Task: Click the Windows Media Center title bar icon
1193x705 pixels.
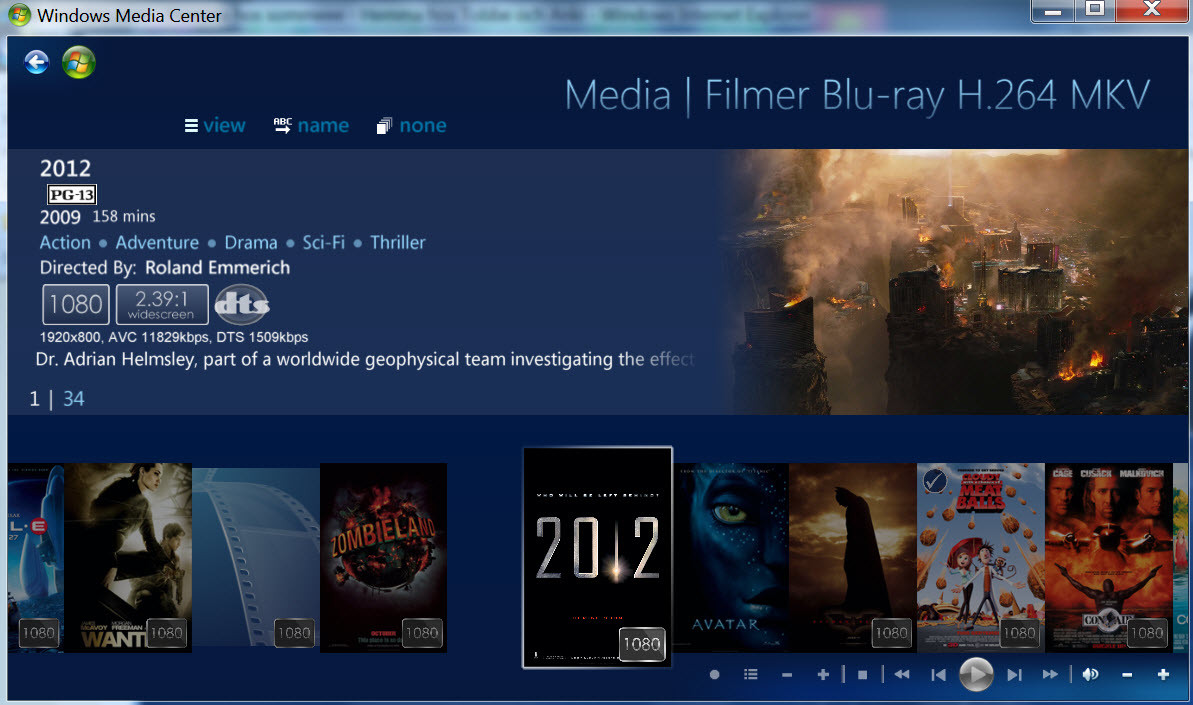Action: 19,14
